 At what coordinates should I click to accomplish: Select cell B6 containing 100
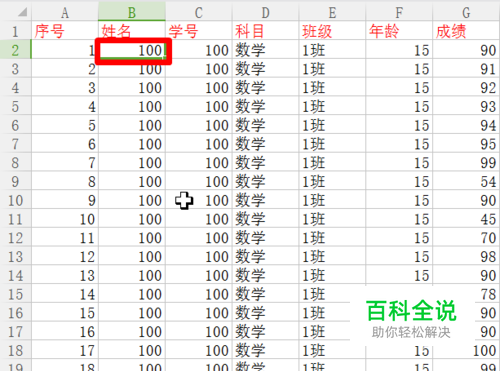132,125
